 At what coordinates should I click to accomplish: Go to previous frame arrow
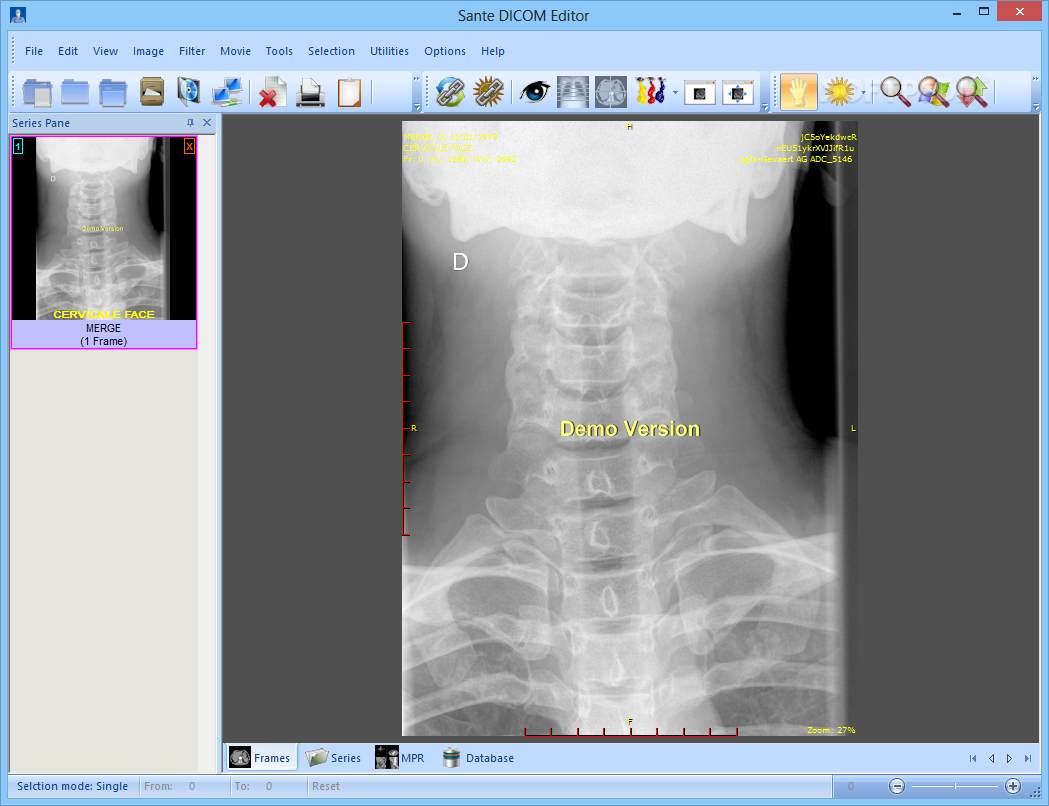pos(991,759)
